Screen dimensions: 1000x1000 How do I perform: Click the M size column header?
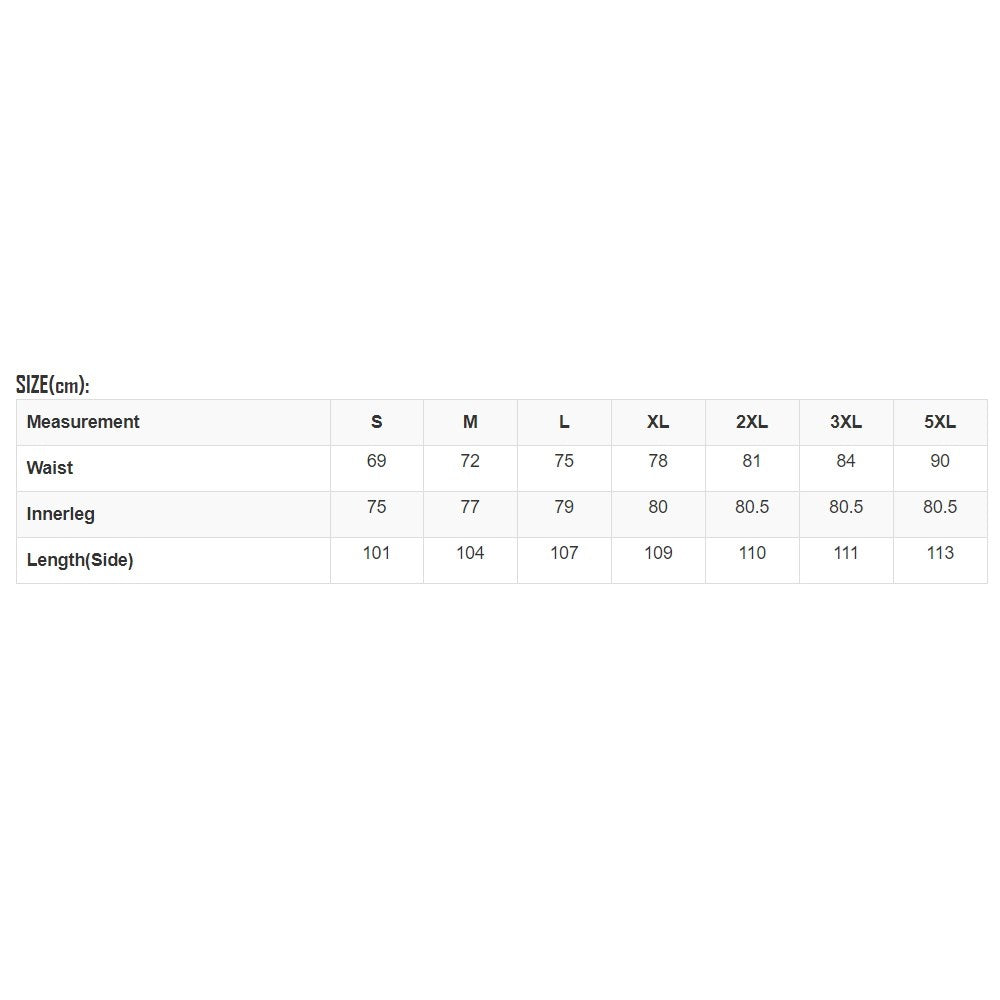click(x=470, y=422)
